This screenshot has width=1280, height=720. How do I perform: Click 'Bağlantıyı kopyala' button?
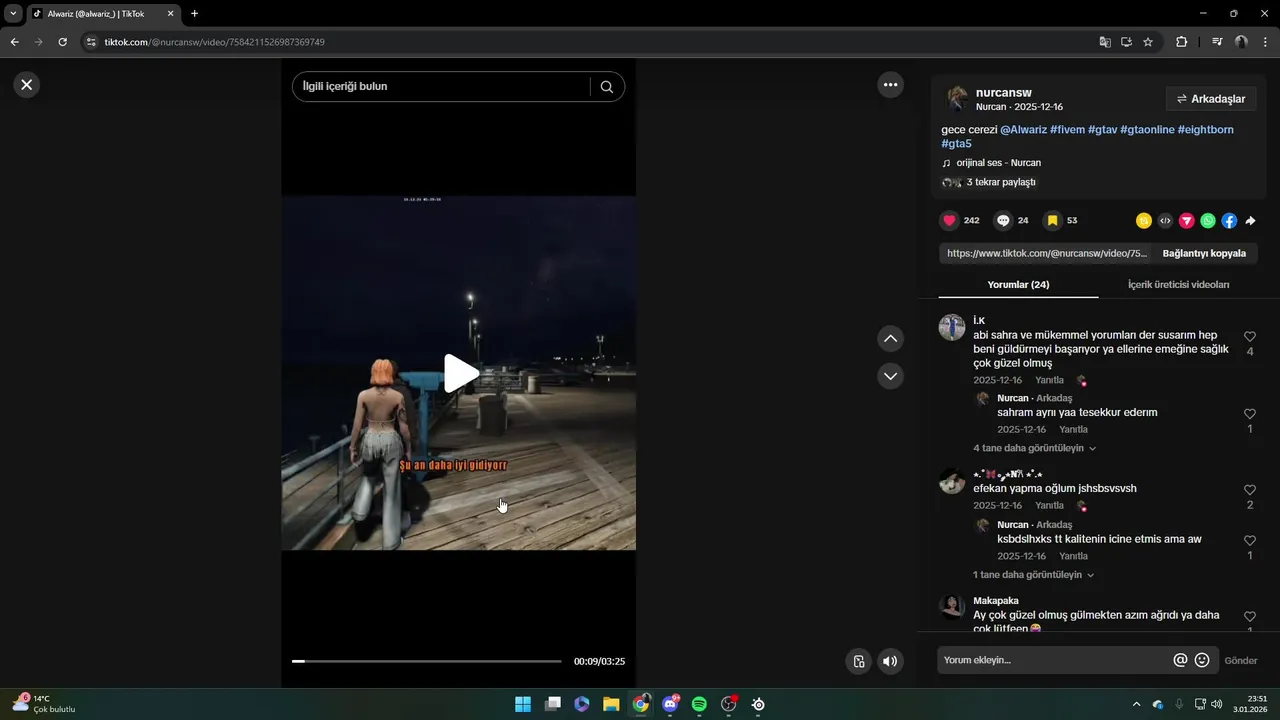[1204, 253]
